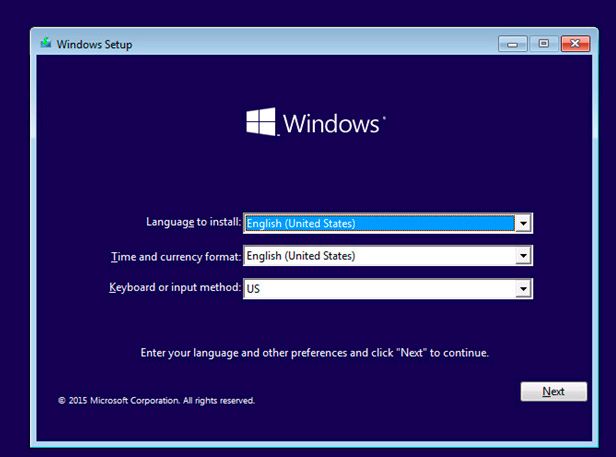
Task: Click the 'Language to install:' label
Action: point(193,222)
